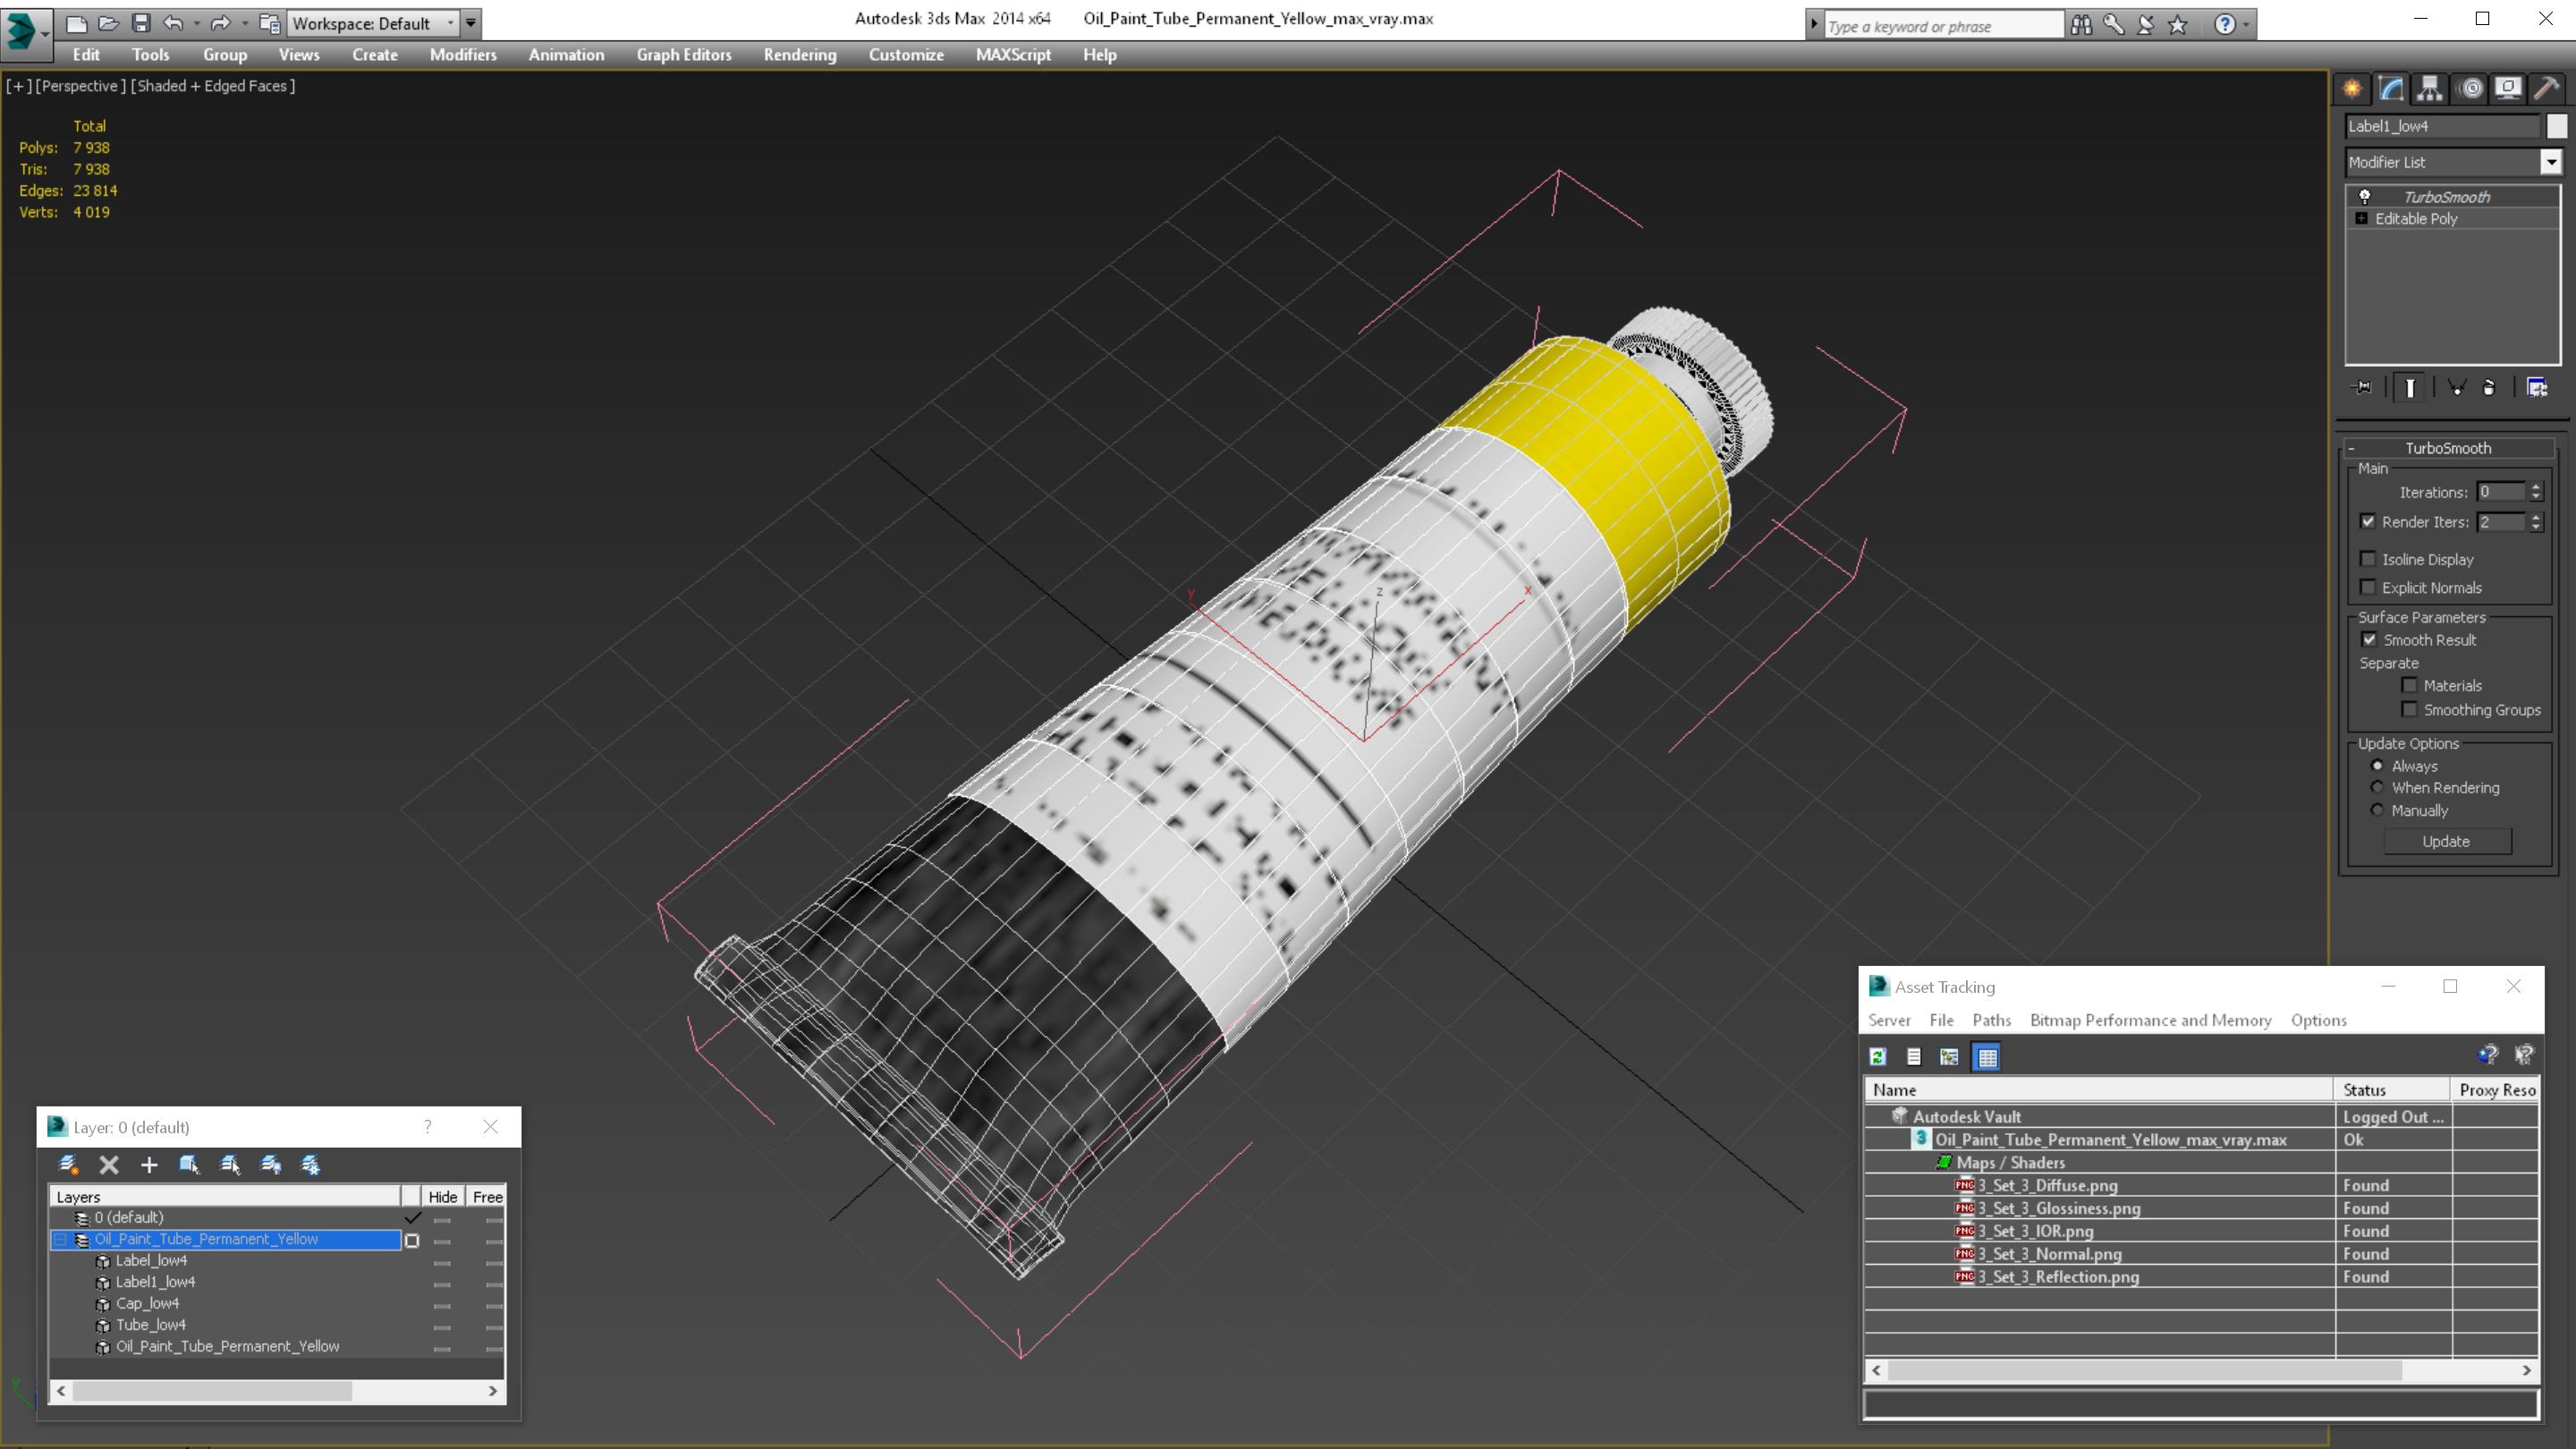Click Remove Modifier from stack icon
Viewport: 2576px width, 1449px height.
tap(2490, 387)
